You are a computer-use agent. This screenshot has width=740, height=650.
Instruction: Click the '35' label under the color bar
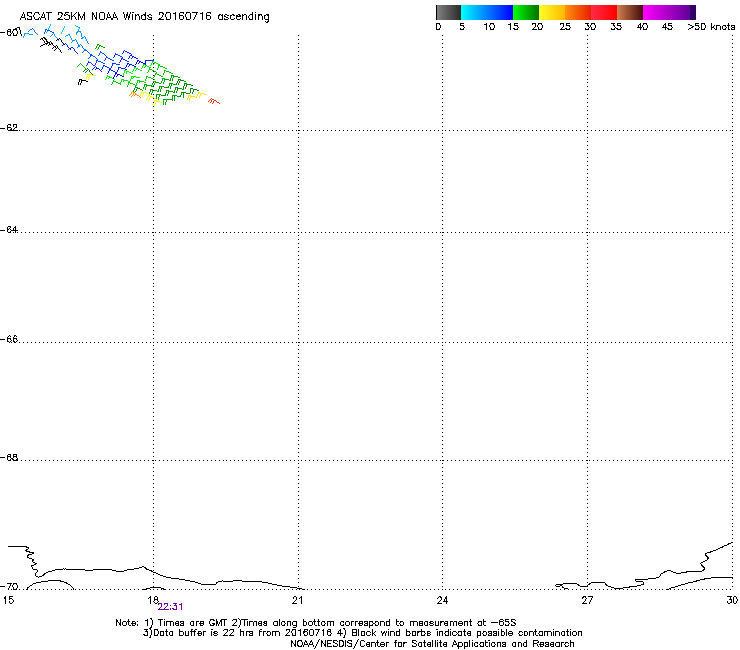[616, 27]
